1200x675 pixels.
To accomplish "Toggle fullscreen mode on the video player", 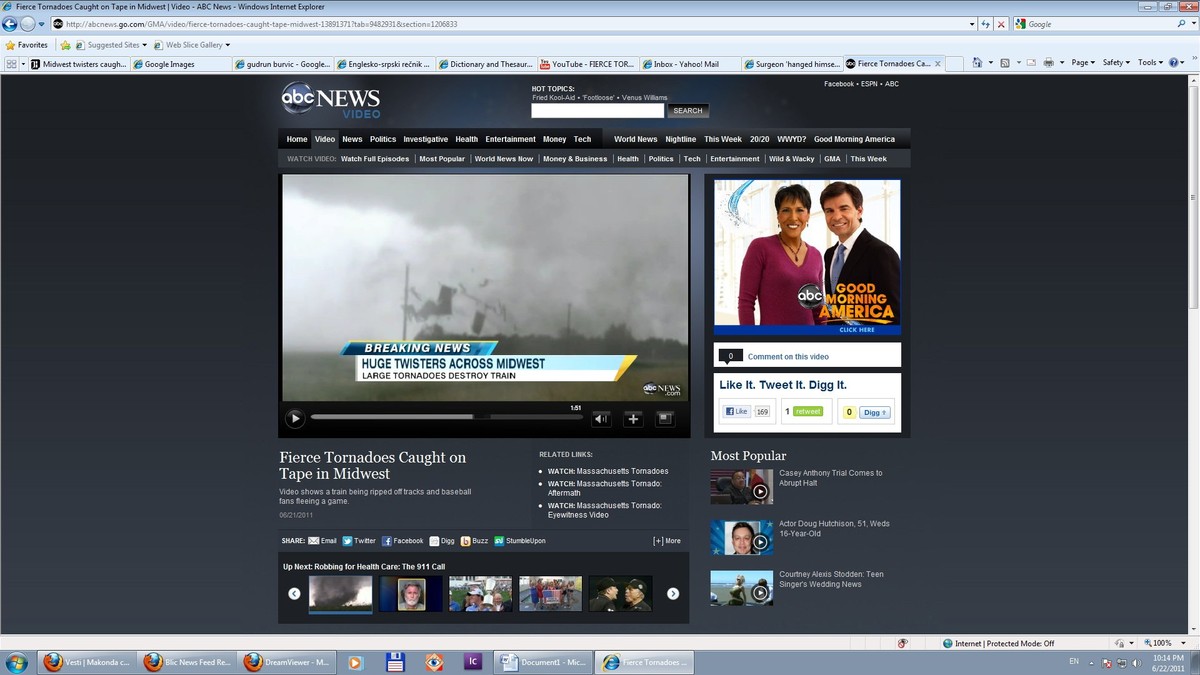I will point(664,418).
